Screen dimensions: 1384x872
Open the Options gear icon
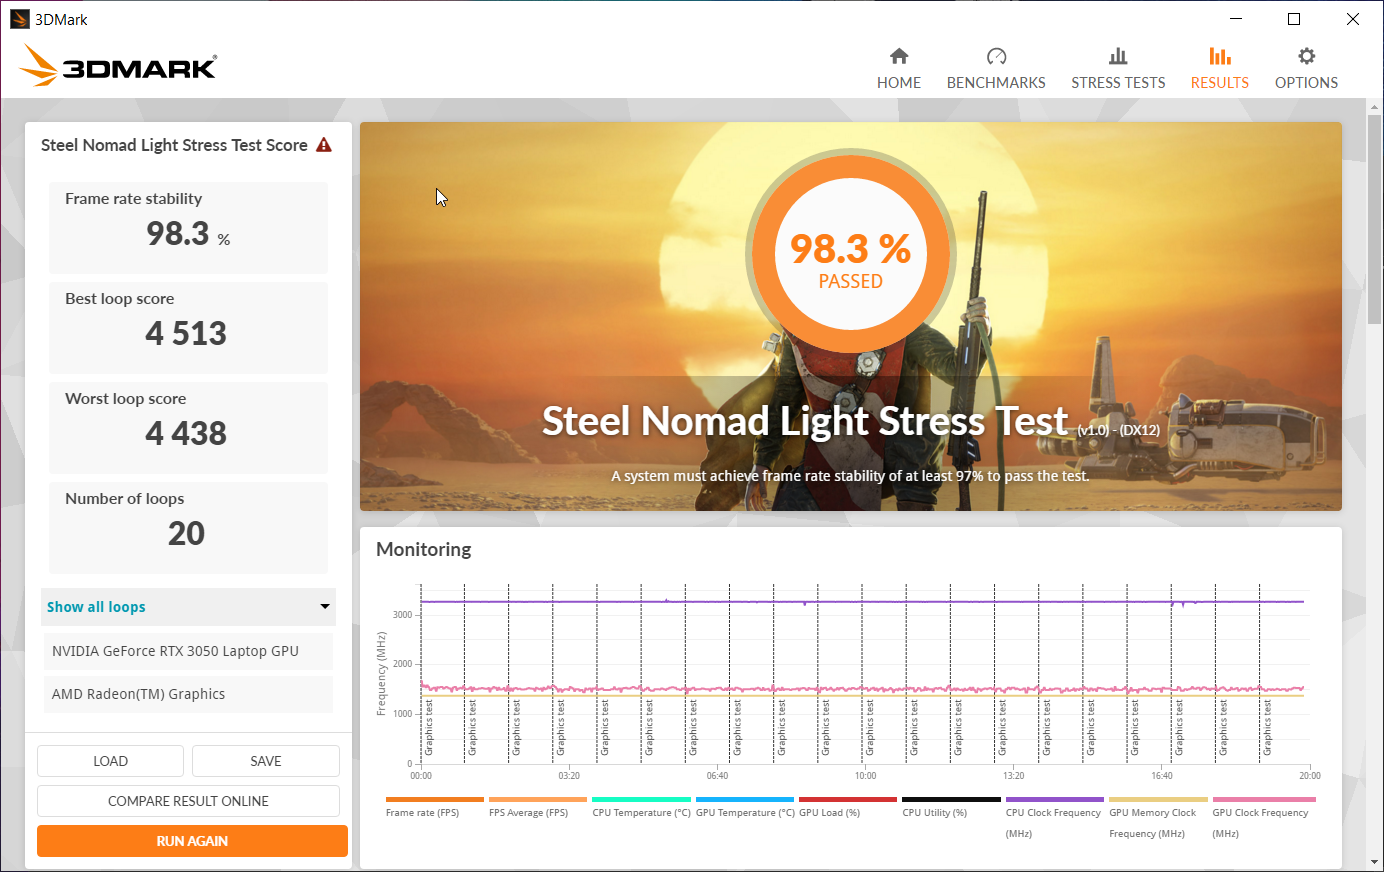pos(1306,56)
